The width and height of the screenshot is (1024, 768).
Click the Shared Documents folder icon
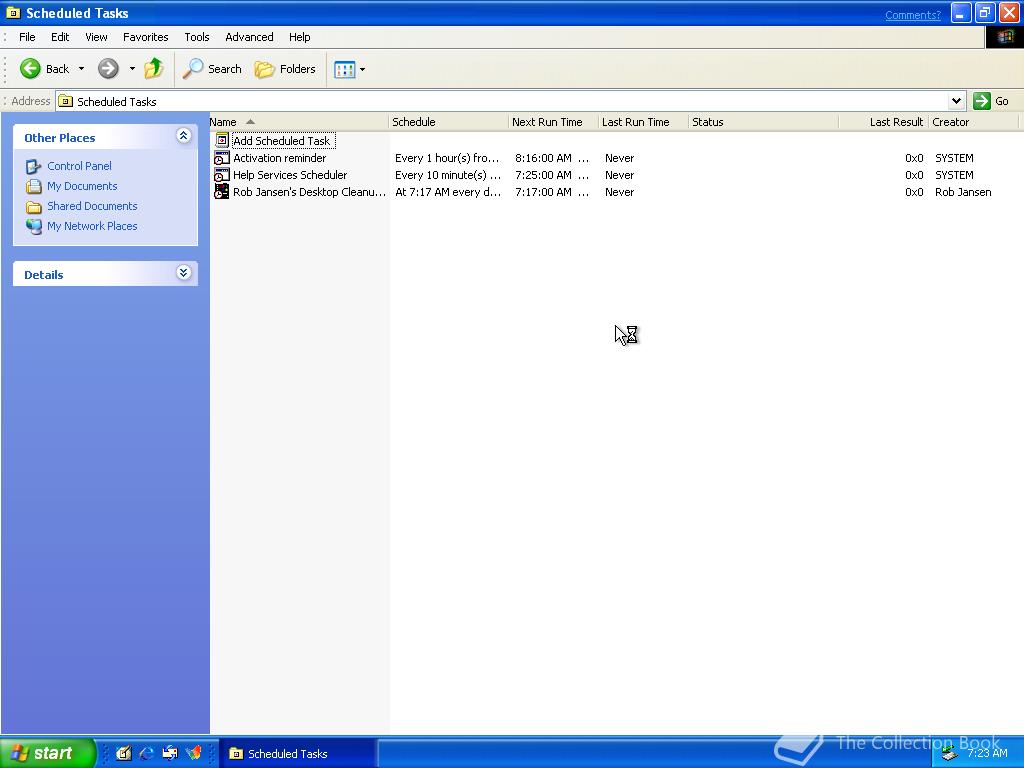click(x=34, y=207)
